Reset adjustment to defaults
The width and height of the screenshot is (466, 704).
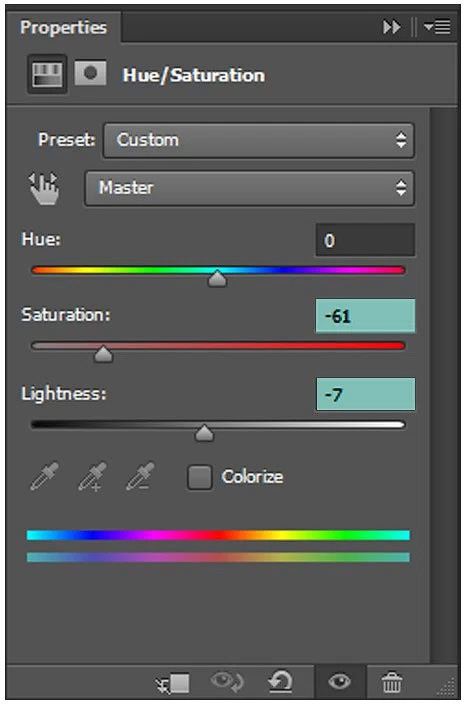point(280,682)
